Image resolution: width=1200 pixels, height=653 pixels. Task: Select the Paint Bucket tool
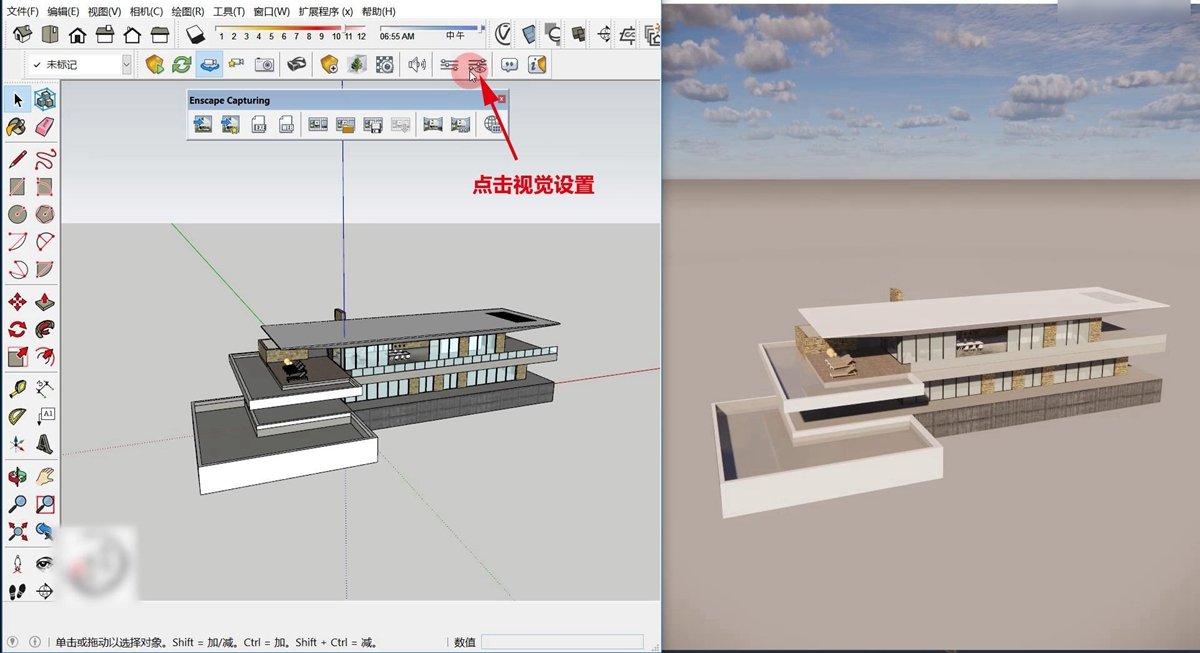(17, 126)
